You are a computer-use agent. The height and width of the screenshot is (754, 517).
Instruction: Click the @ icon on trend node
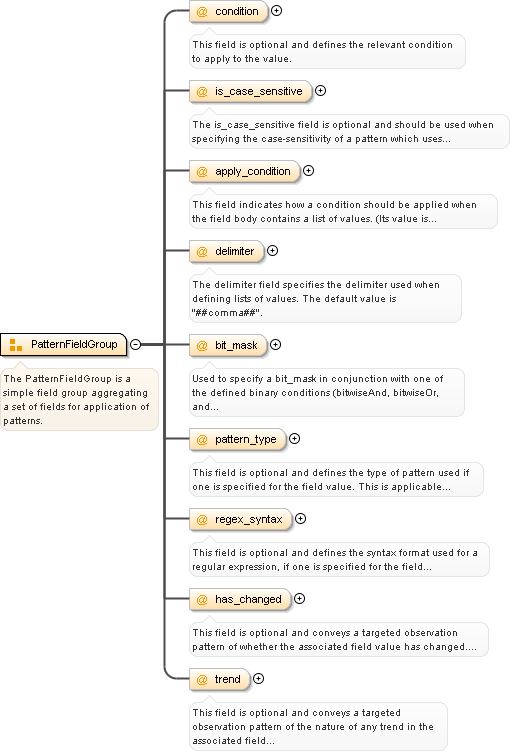(202, 679)
